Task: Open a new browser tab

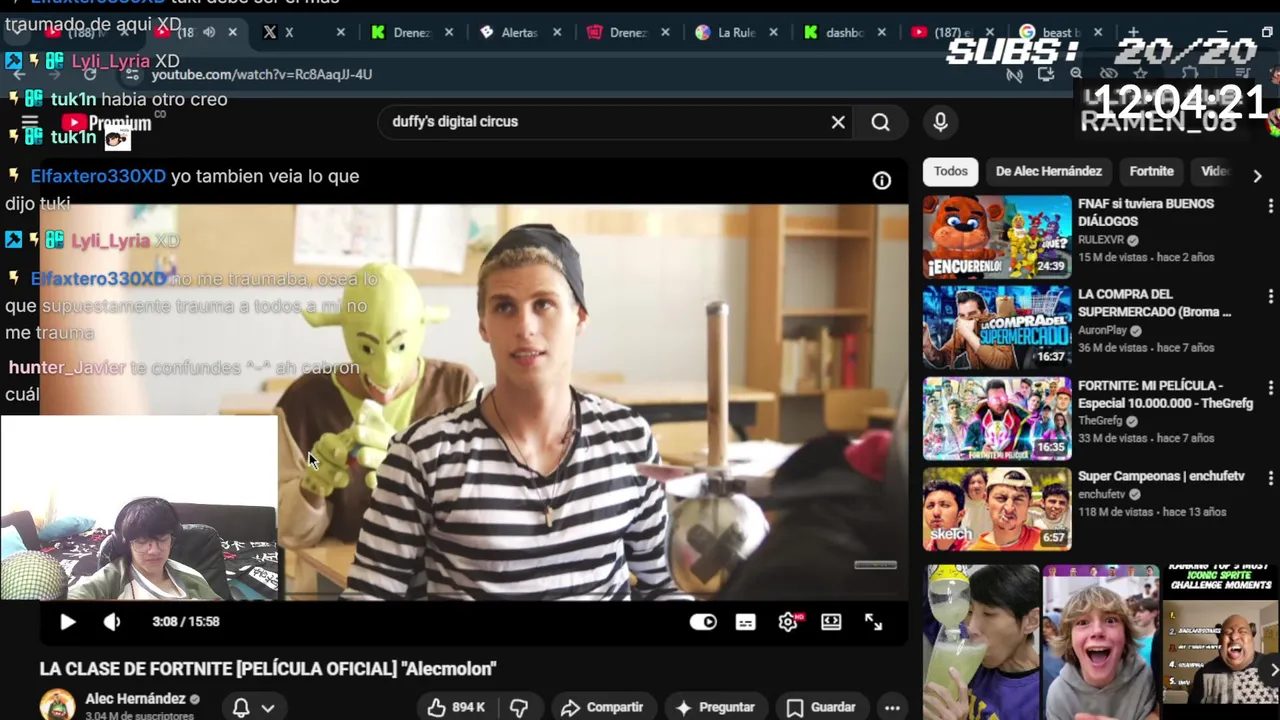Action: pyautogui.click(x=1133, y=32)
